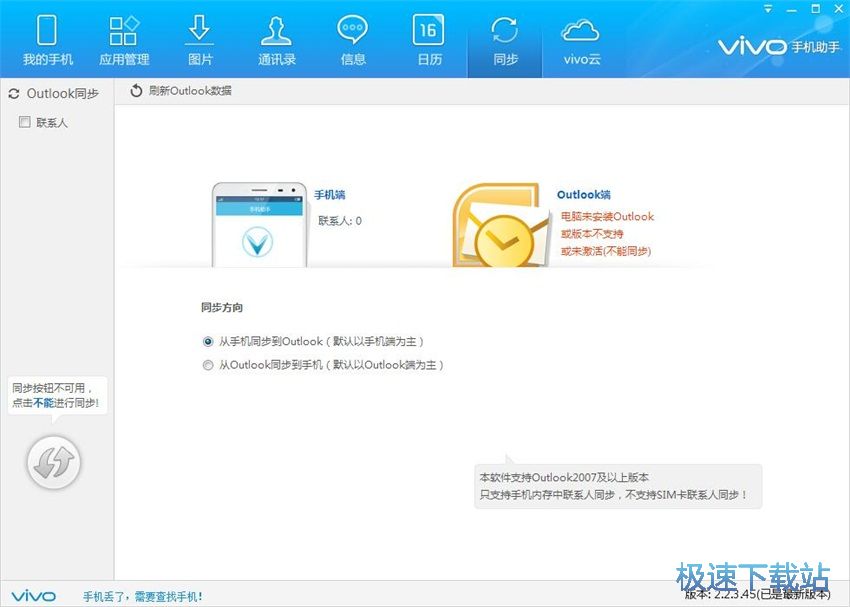
Task: Select 从手机同步到Outlook radio option
Action: tap(208, 341)
